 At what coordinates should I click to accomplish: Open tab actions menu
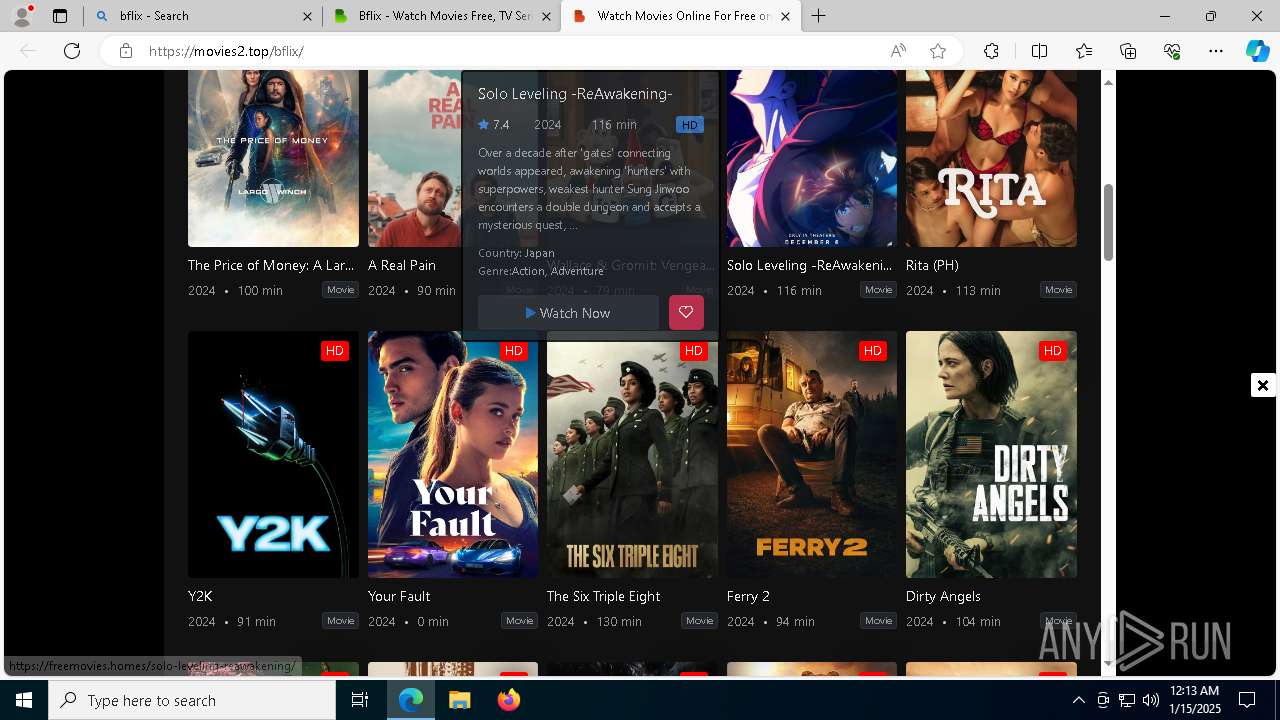[60, 16]
